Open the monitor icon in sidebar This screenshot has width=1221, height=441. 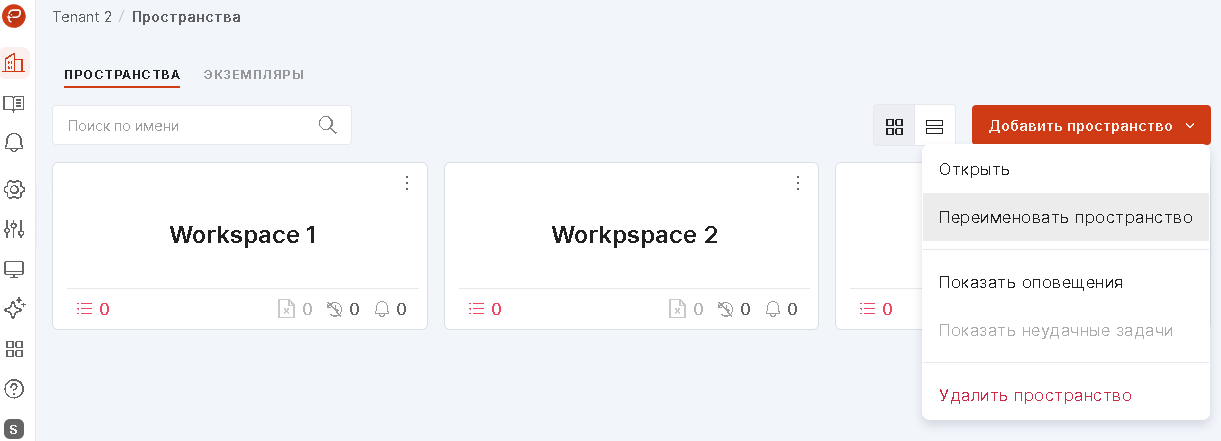tap(15, 269)
